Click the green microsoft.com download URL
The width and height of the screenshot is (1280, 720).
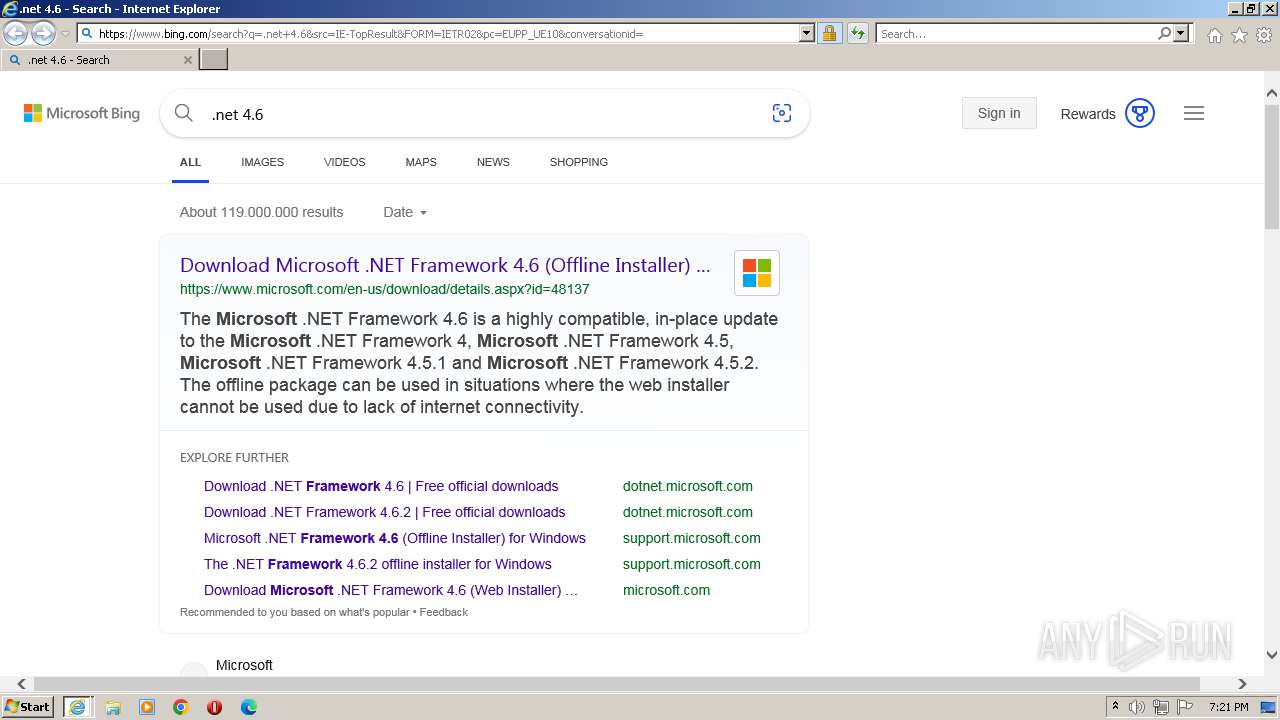[x=384, y=289]
